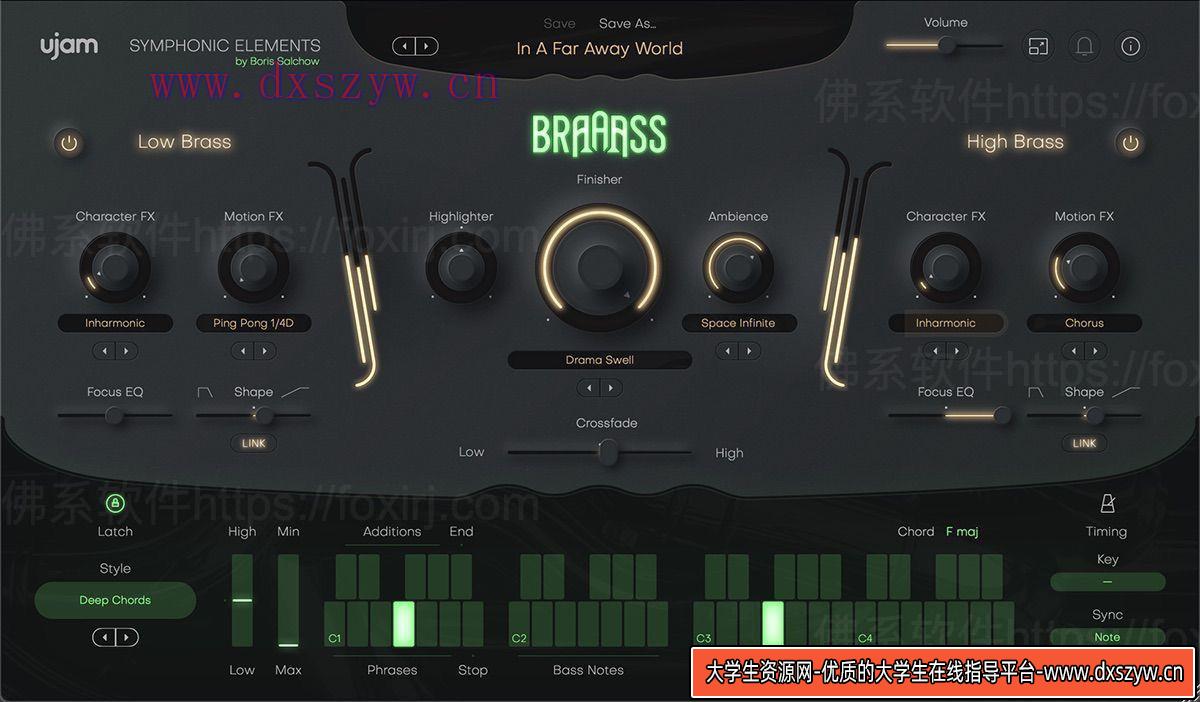Image resolution: width=1200 pixels, height=702 pixels.
Task: Enable the Latch lock icon
Action: [115, 503]
